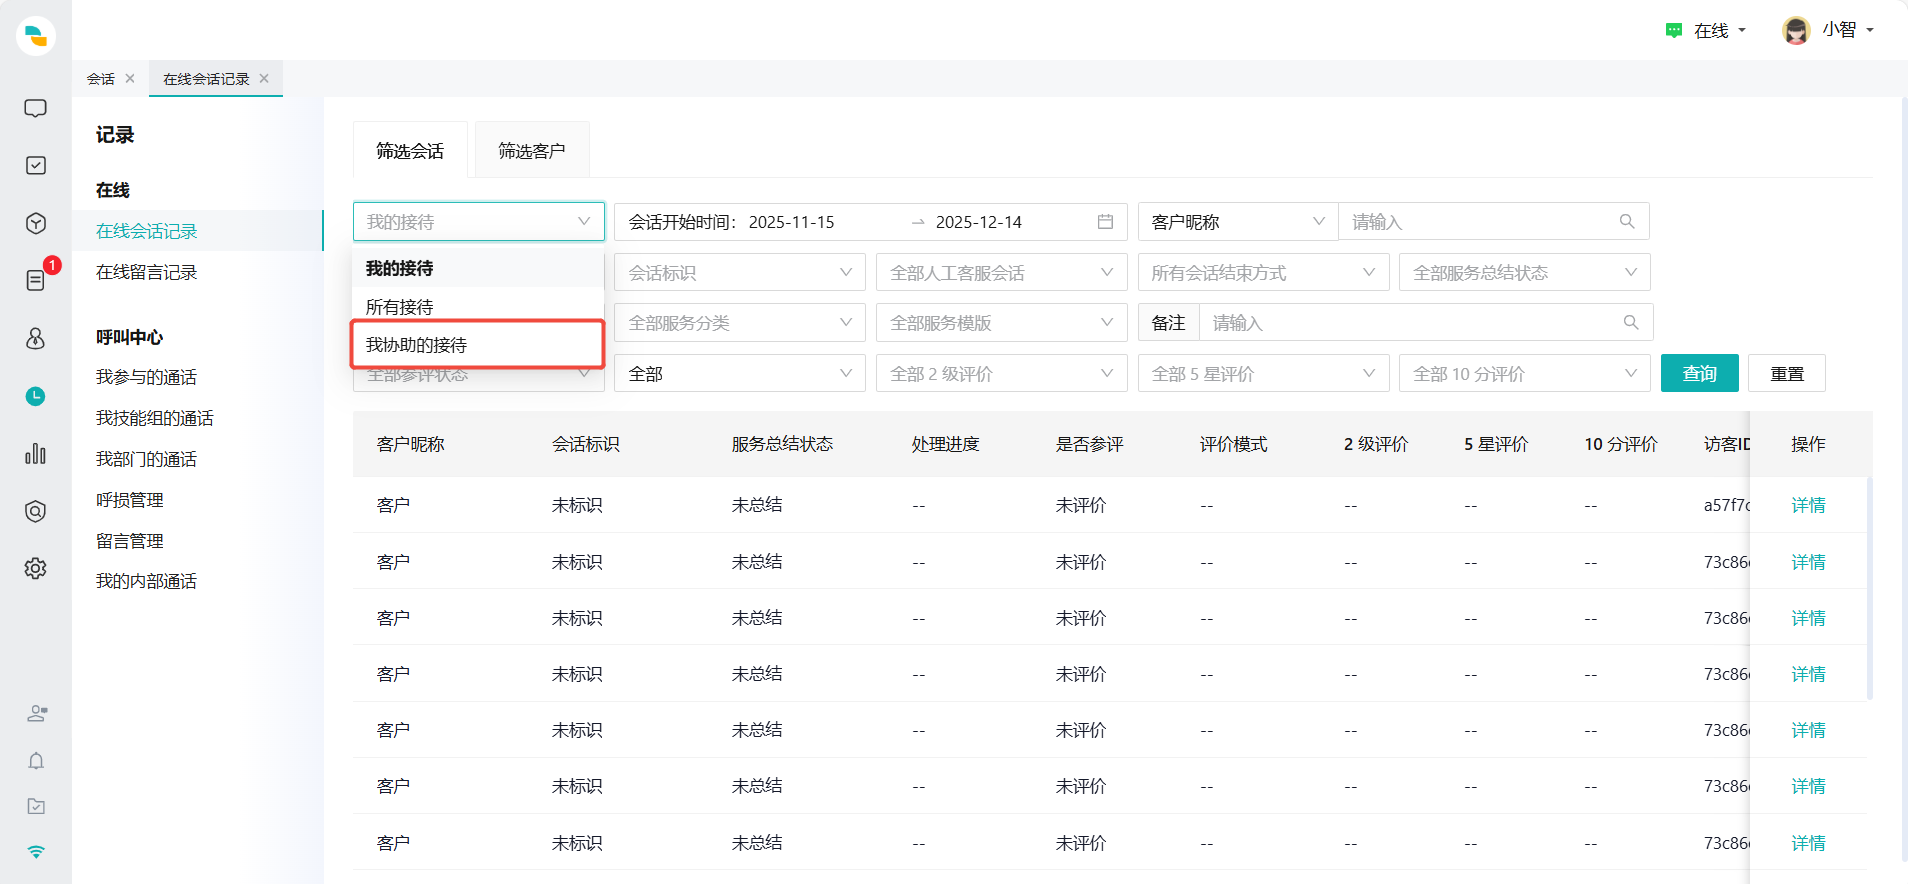This screenshot has height=884, width=1908.
Task: Click the 重置 reset button
Action: 1787,374
